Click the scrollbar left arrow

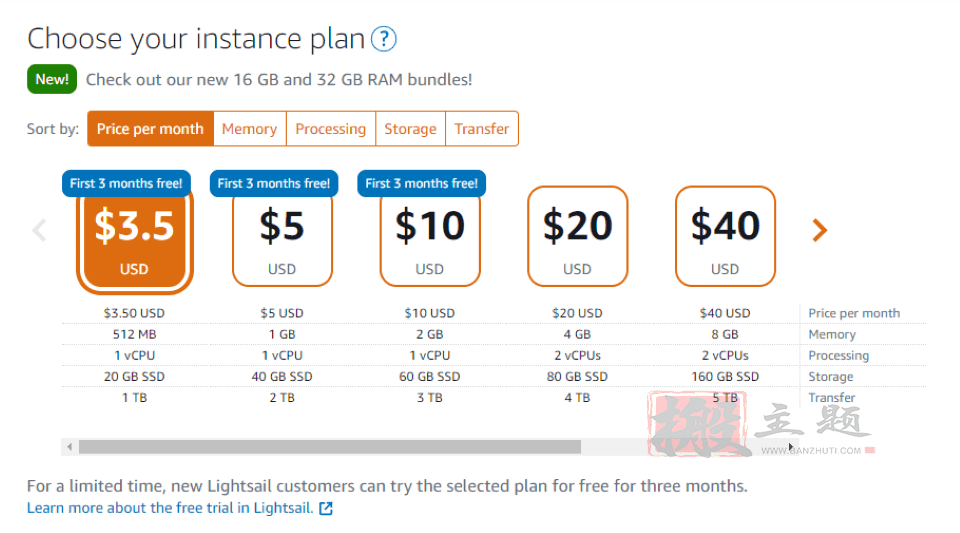[x=69, y=447]
